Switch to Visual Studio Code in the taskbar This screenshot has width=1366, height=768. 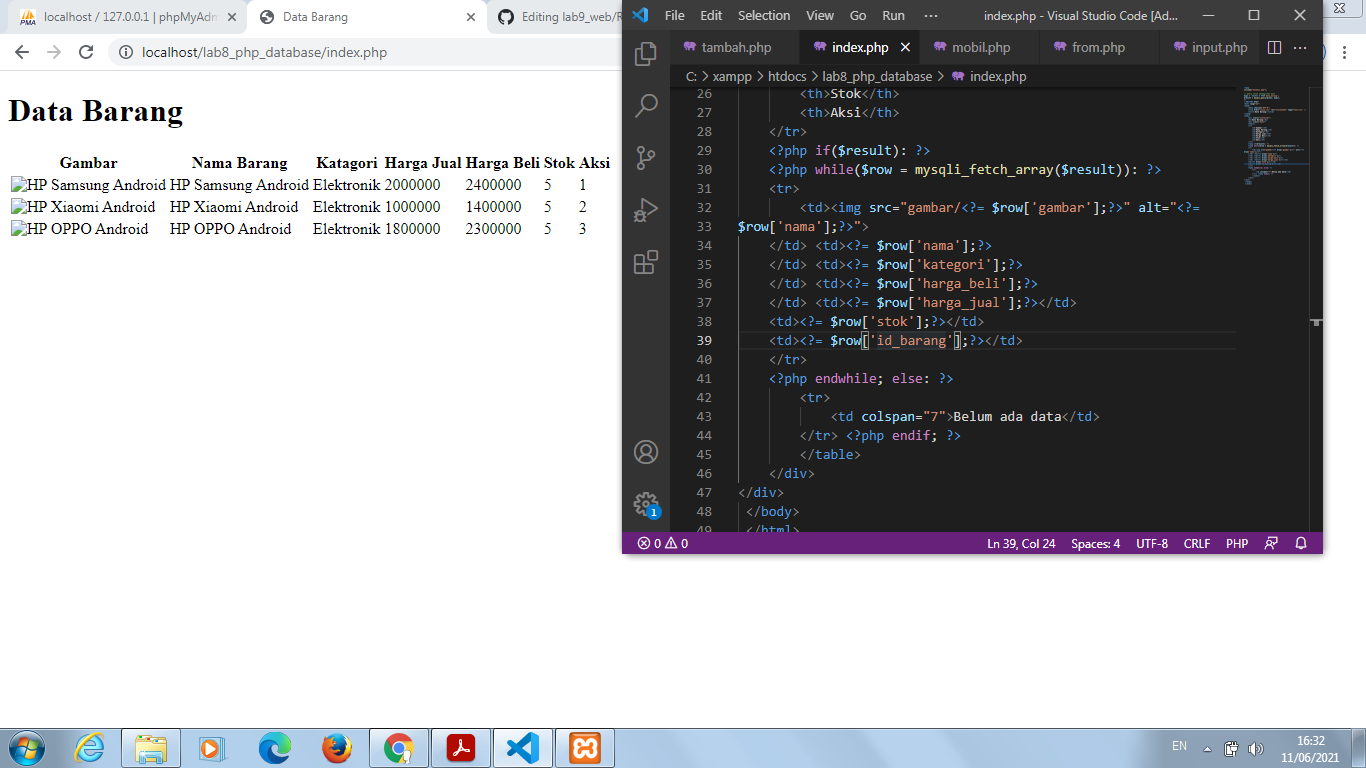coord(523,748)
